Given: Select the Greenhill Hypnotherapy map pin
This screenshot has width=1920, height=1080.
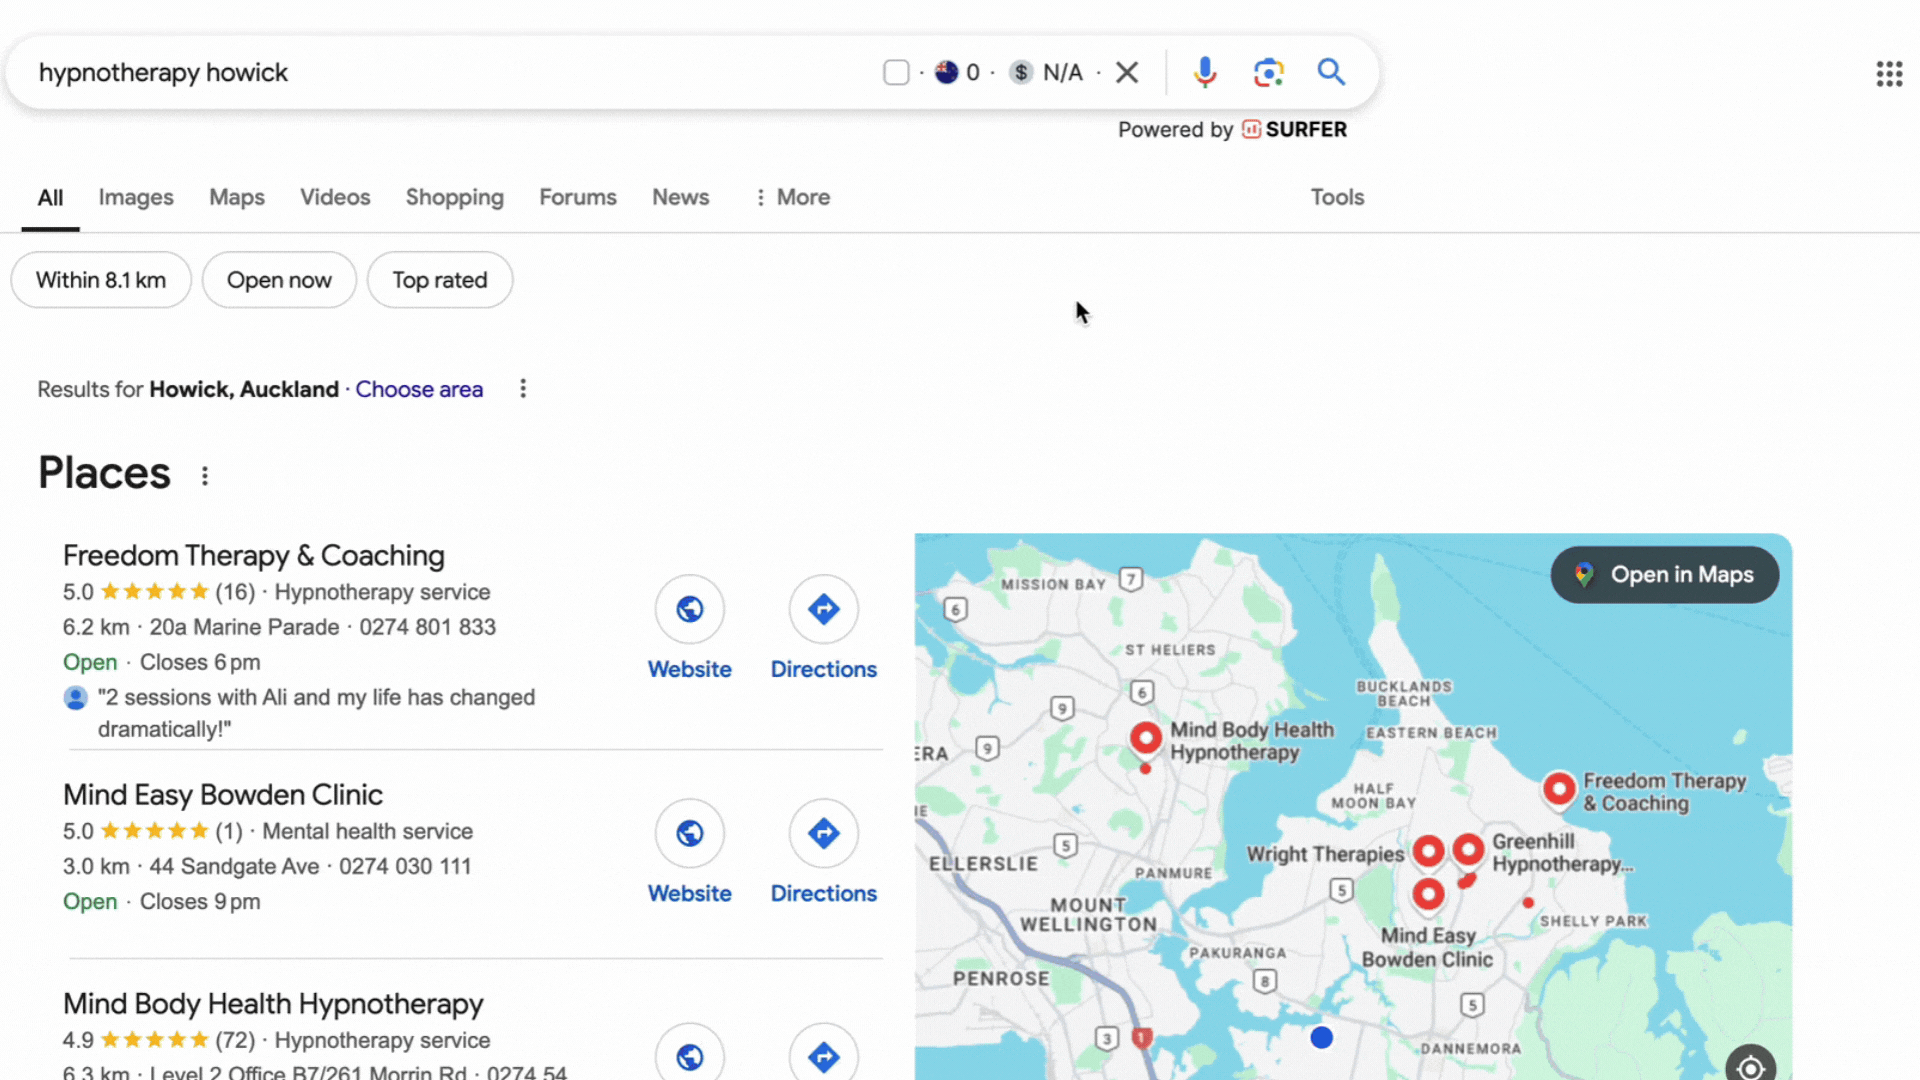Looking at the screenshot, I should coord(1468,850).
